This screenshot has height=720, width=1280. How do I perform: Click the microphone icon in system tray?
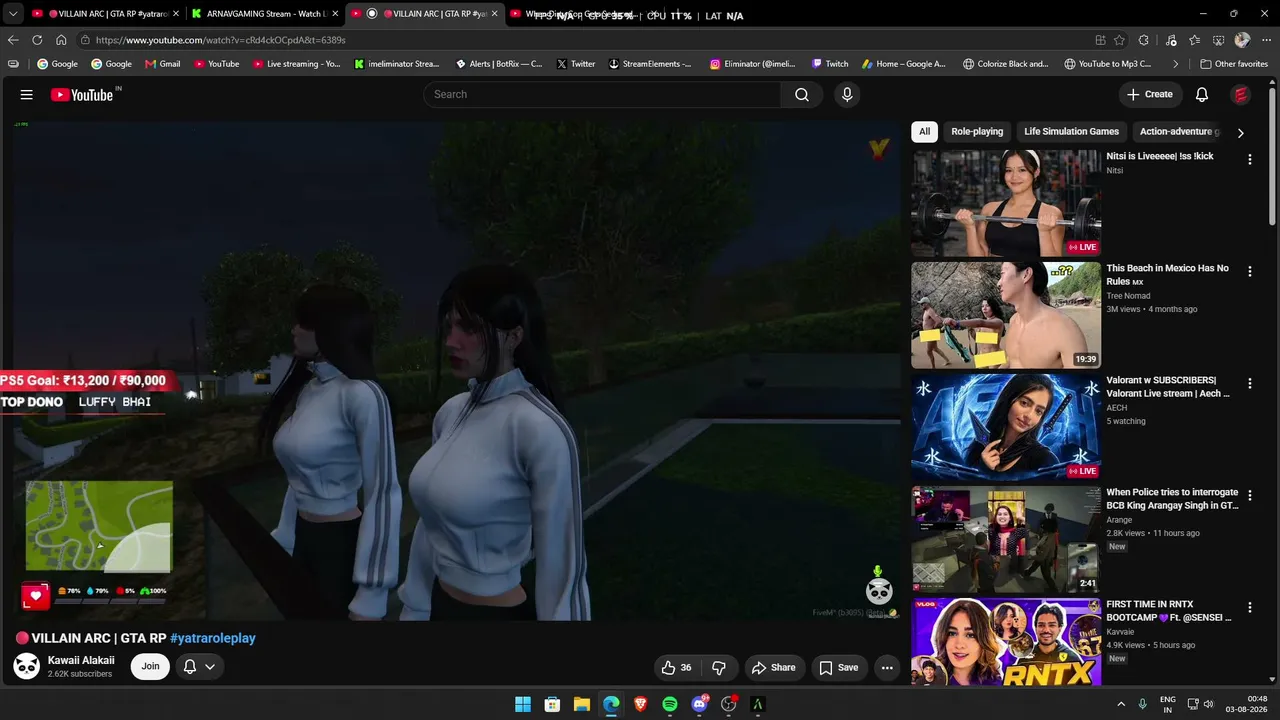click(x=1143, y=704)
